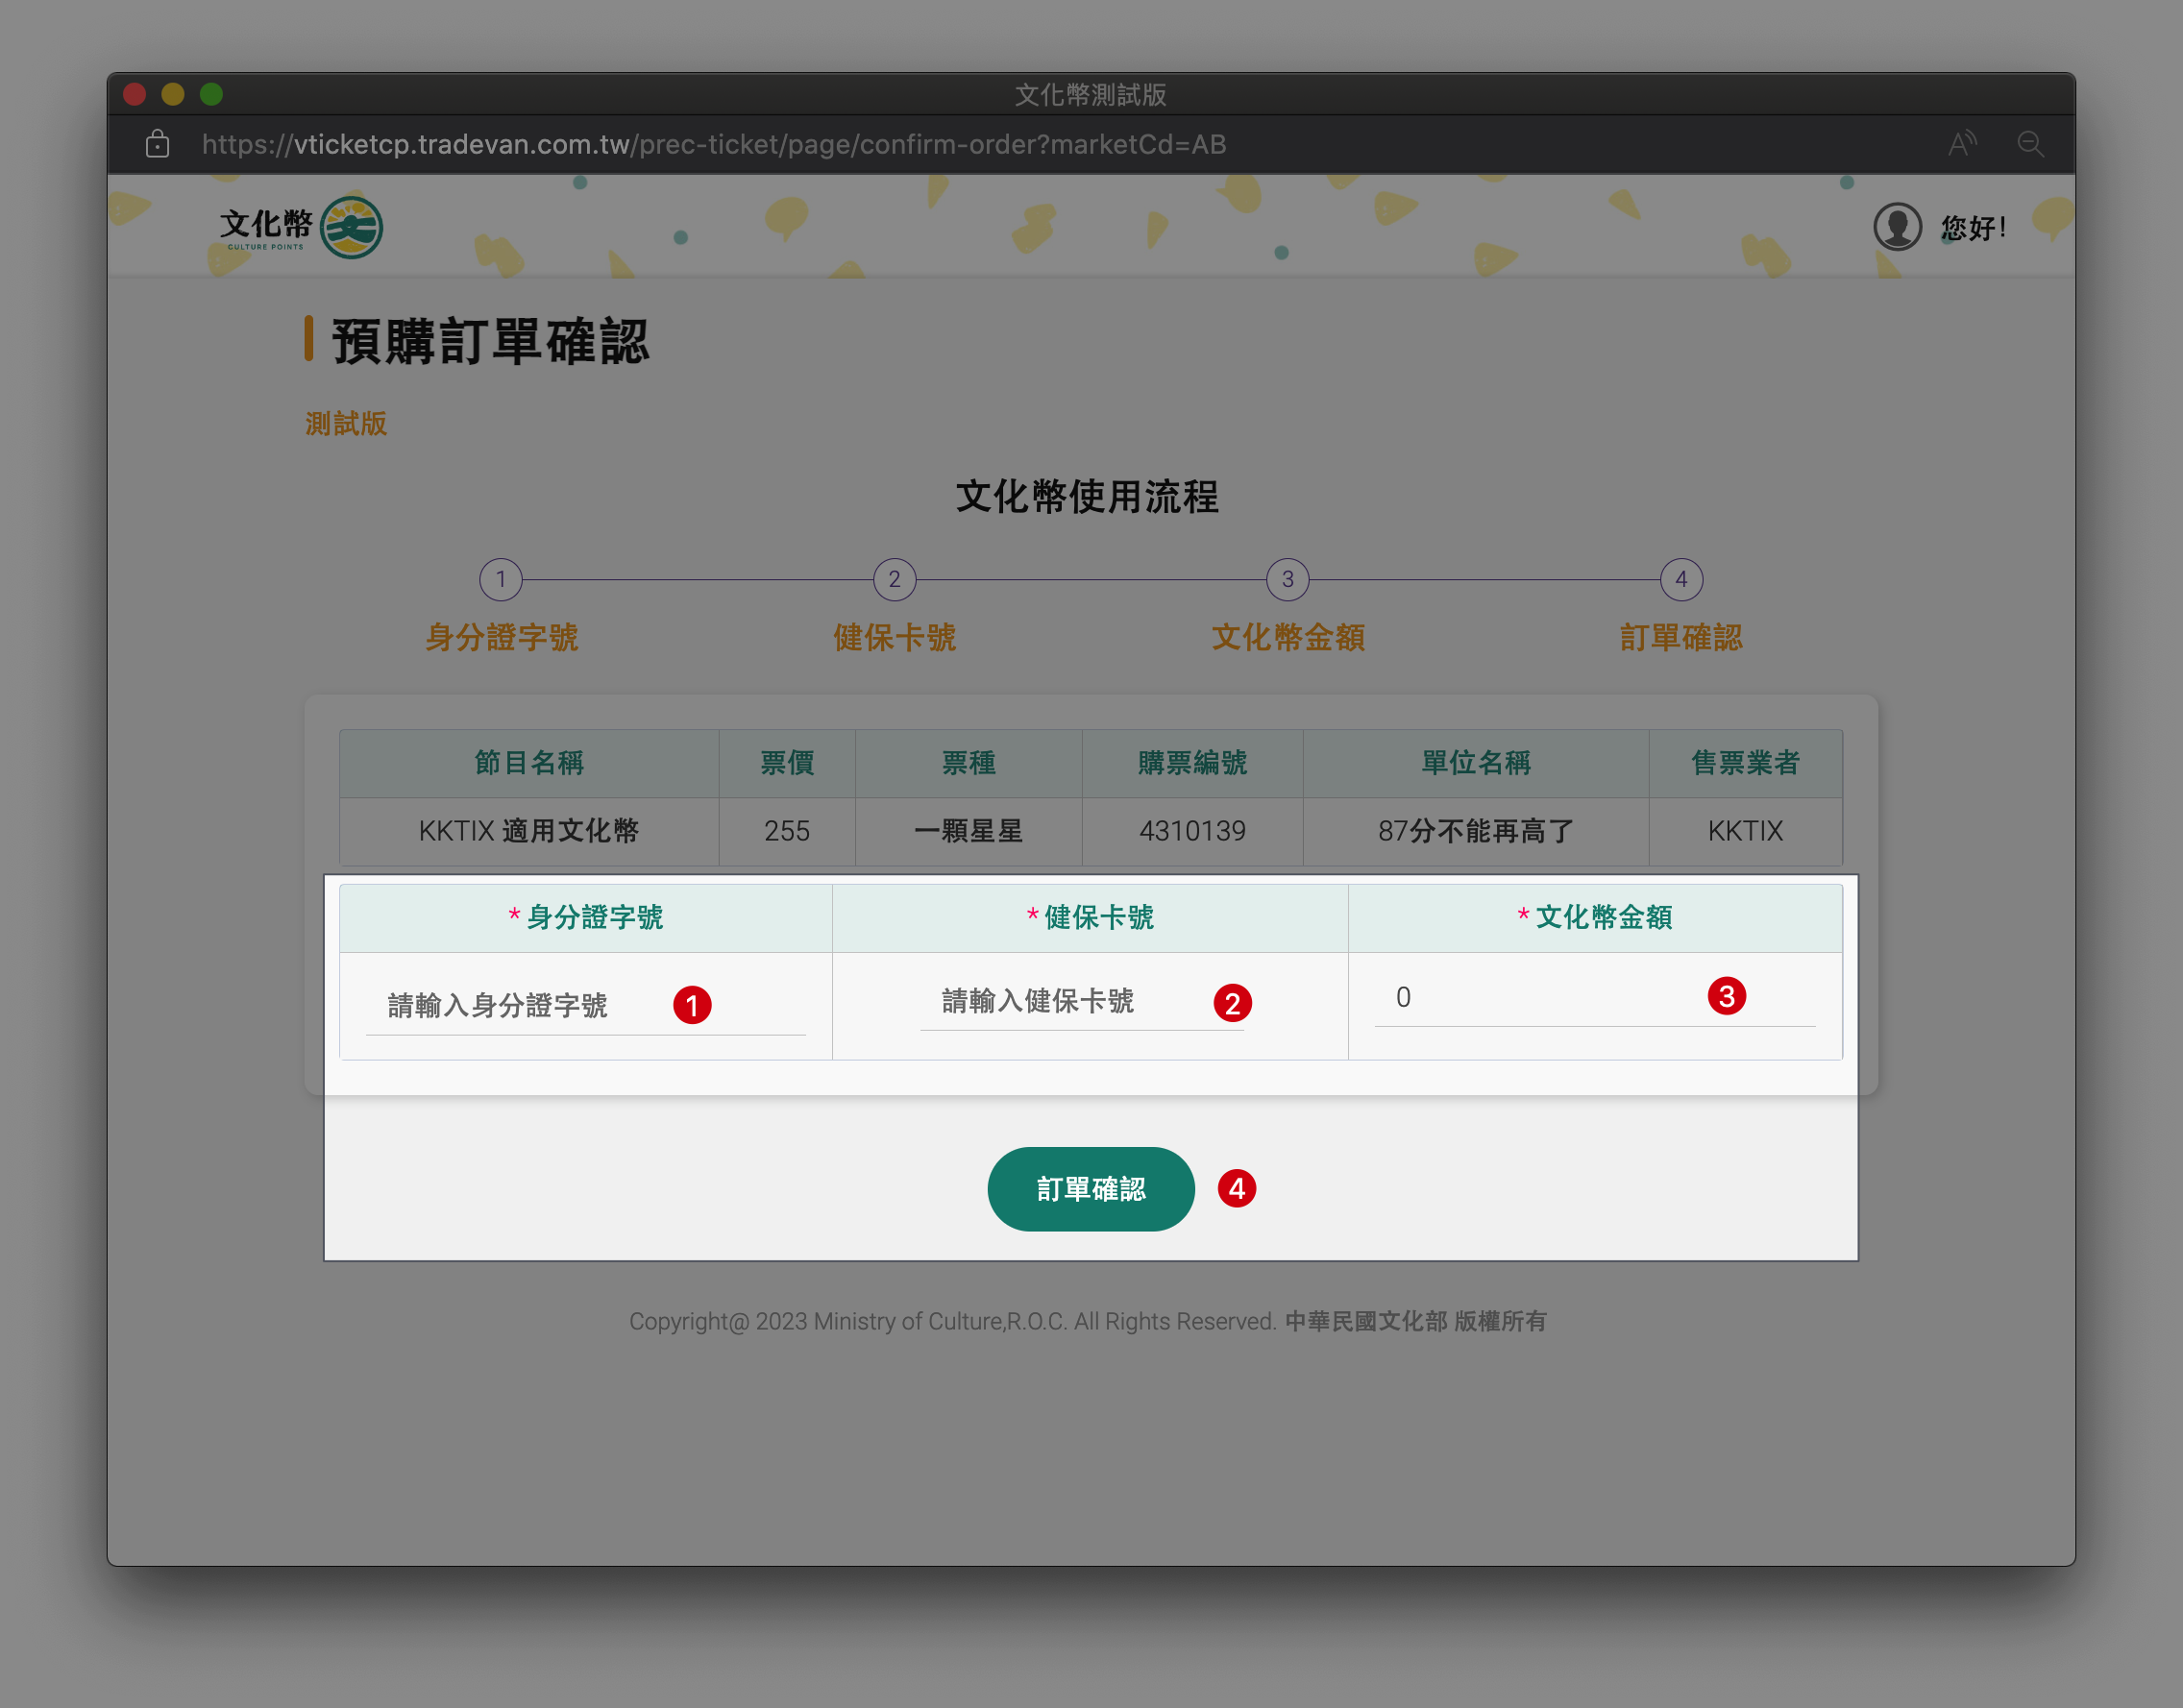
Task: Click the 訂單確認 green button
Action: pos(1091,1188)
